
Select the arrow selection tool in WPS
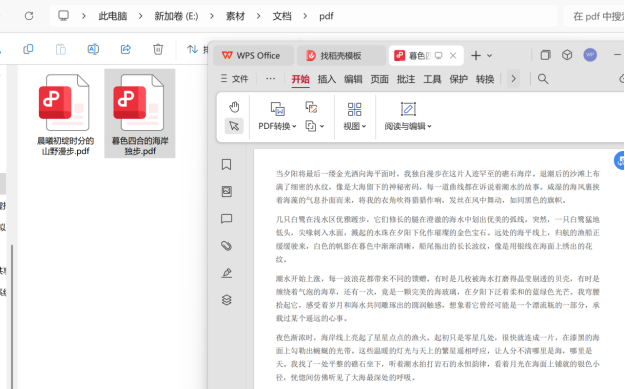(x=234, y=126)
